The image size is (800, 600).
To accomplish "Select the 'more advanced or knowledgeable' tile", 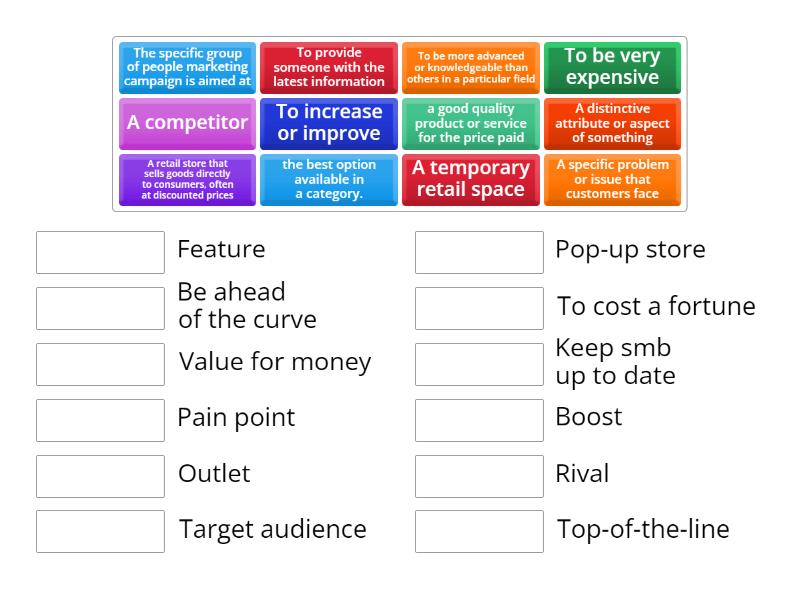I will (x=470, y=67).
